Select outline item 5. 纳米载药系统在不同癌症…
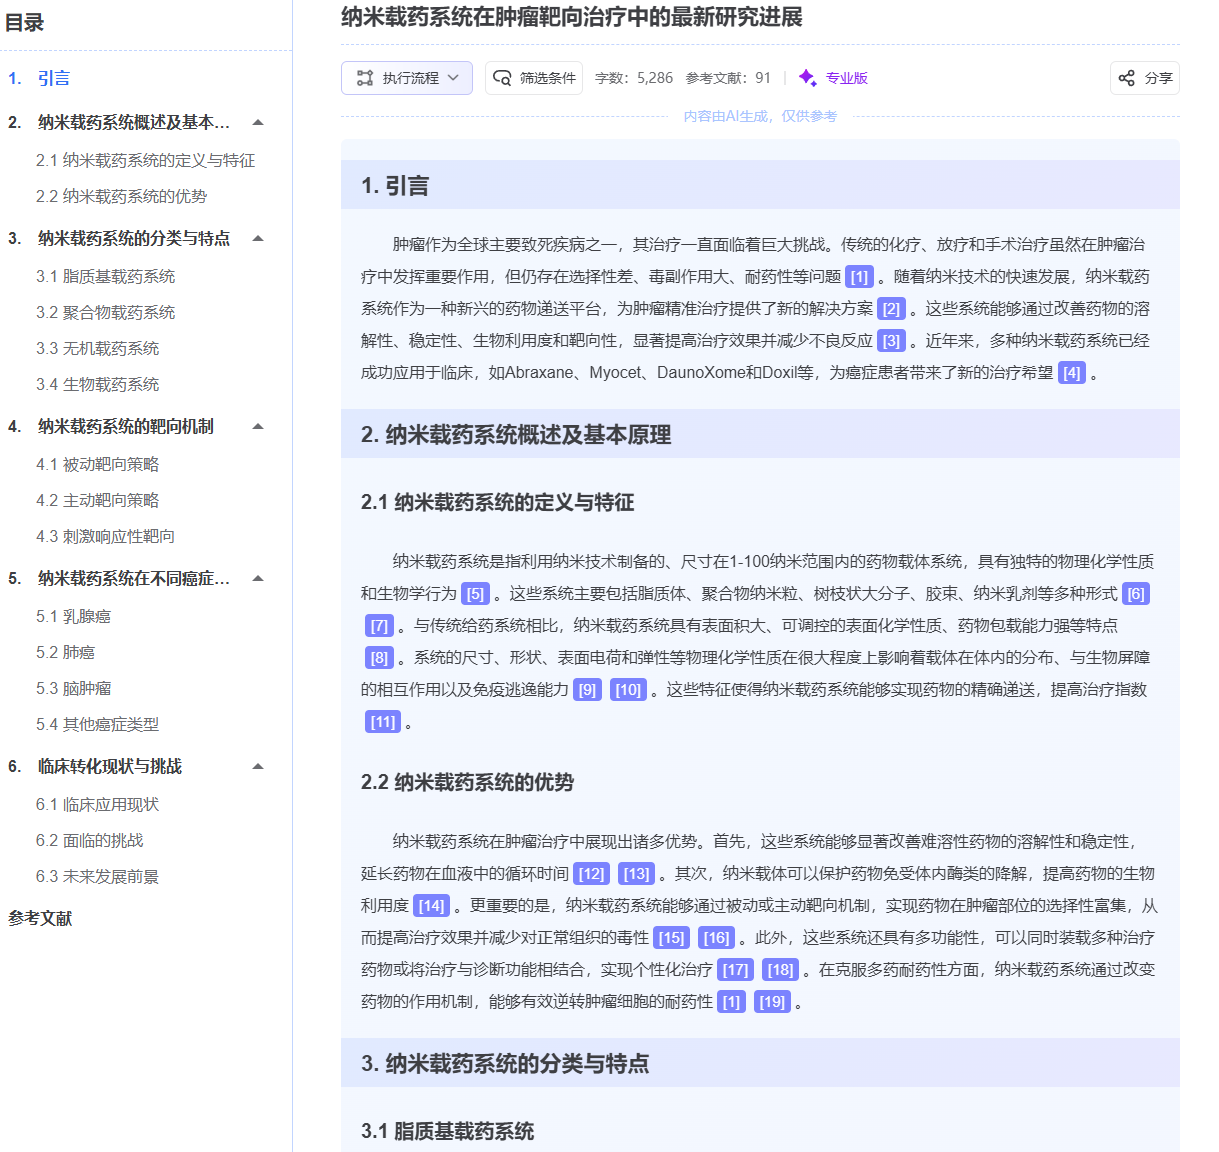Image resolution: width=1219 pixels, height=1152 pixels. point(120,578)
